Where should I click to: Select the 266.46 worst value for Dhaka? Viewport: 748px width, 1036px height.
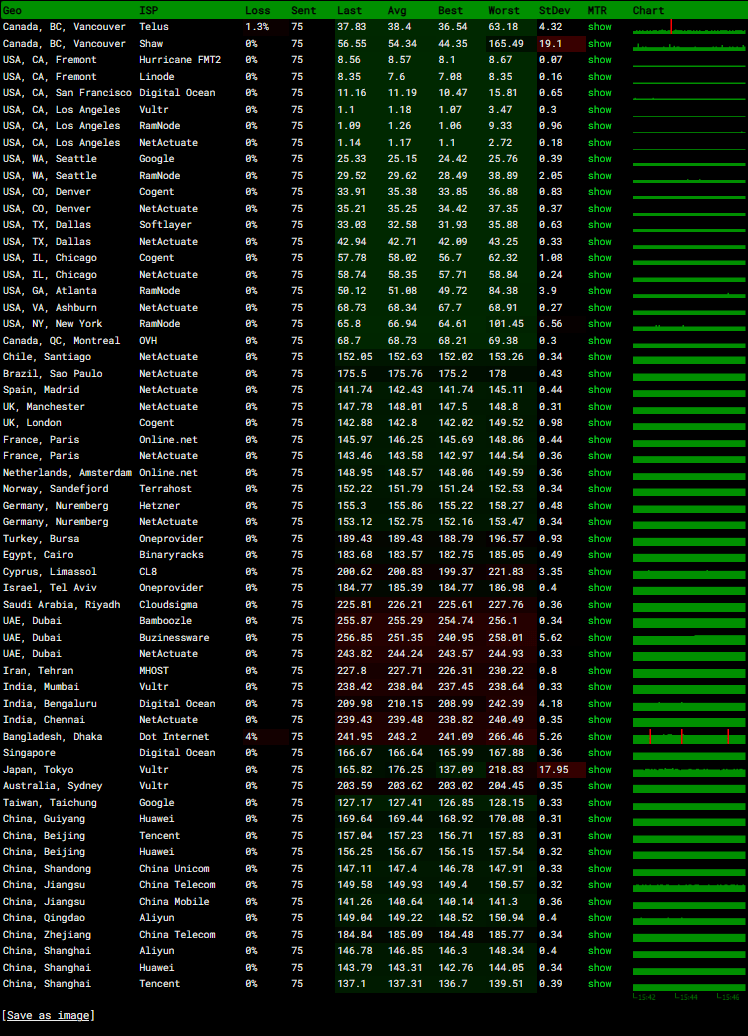506,737
